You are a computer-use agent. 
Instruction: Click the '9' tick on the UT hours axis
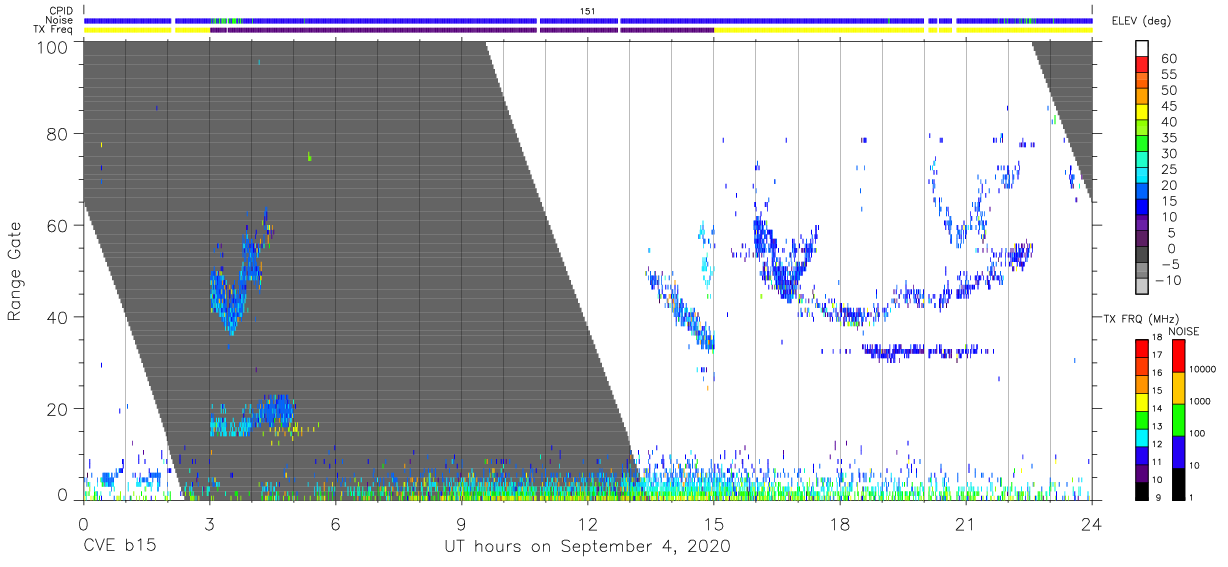(462, 522)
